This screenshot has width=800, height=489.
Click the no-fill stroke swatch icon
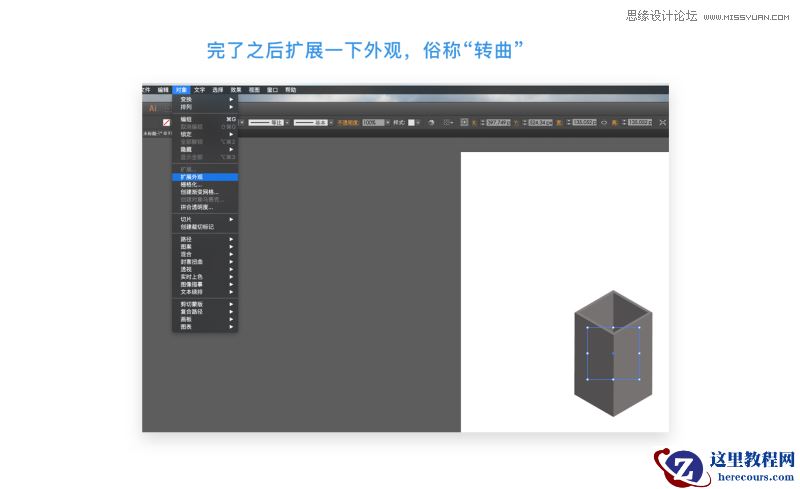tap(166, 122)
